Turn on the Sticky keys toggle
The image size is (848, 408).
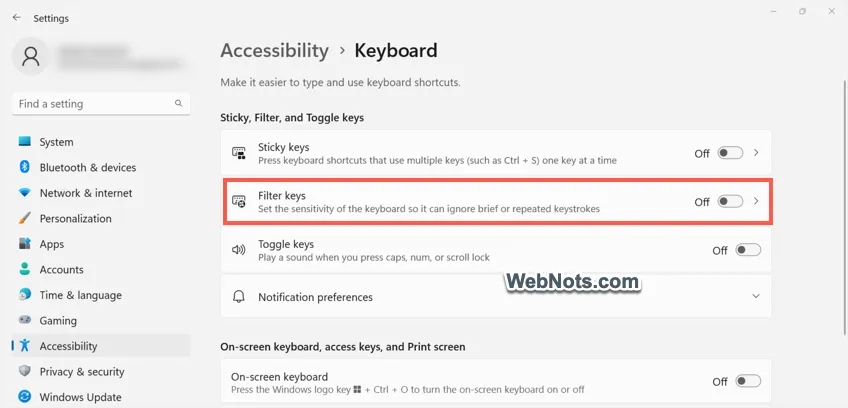pos(730,153)
